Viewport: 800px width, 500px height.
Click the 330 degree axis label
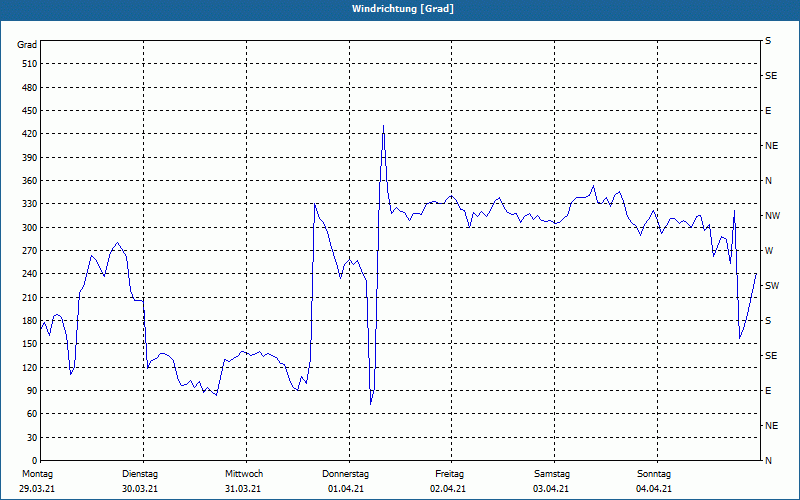(30, 204)
